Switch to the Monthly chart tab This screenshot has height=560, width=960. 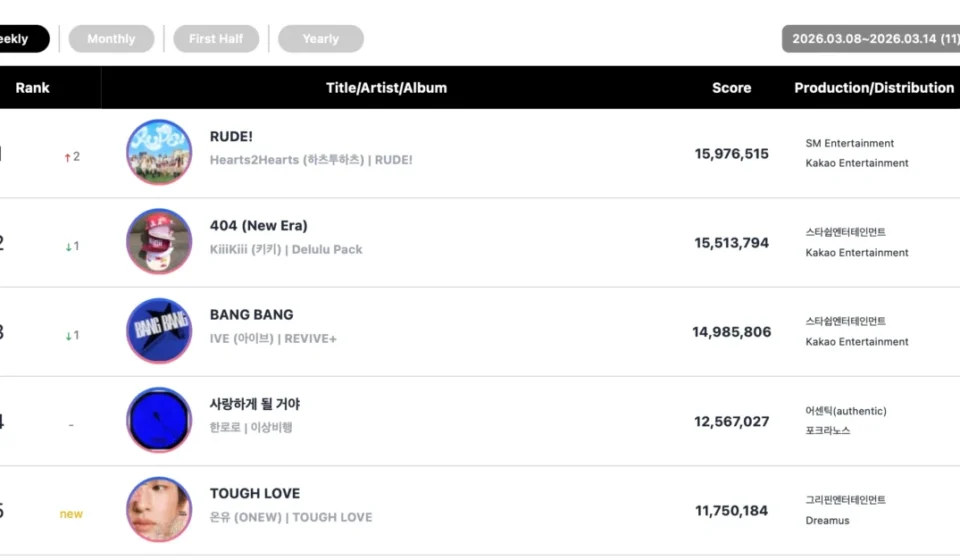111,39
